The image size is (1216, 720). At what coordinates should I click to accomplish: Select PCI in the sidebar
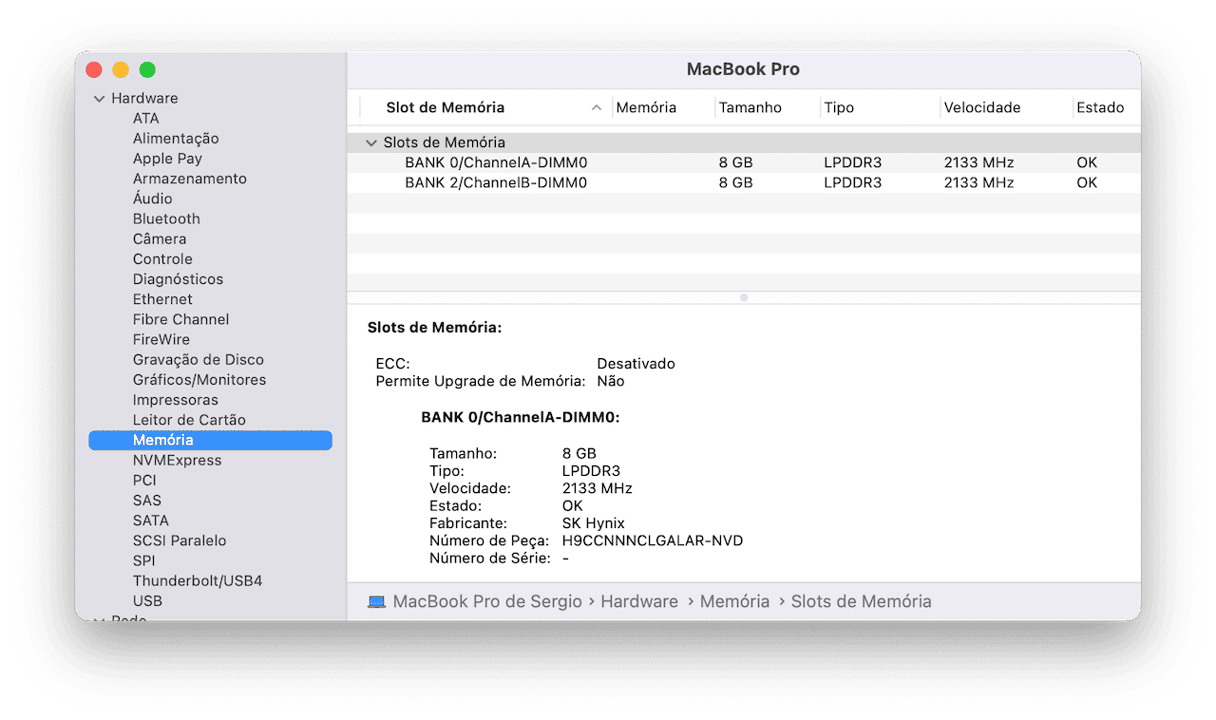(145, 480)
